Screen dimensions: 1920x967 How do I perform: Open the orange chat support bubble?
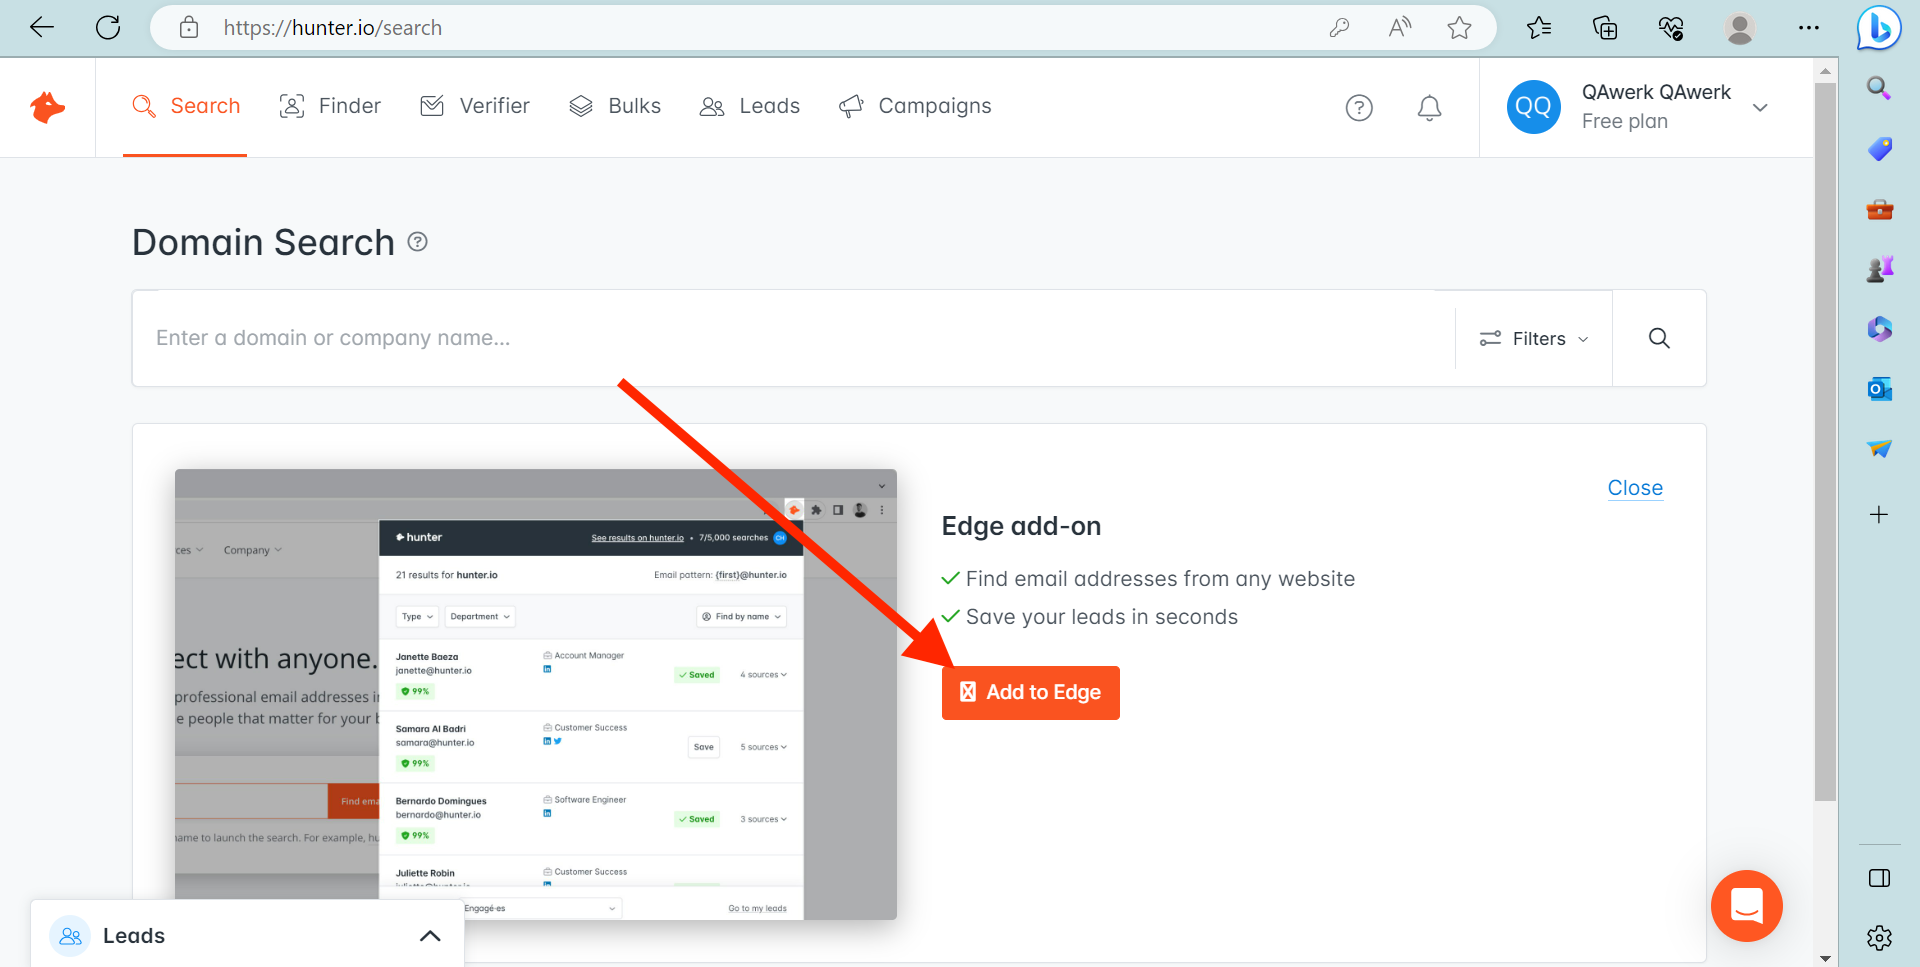coord(1746,906)
